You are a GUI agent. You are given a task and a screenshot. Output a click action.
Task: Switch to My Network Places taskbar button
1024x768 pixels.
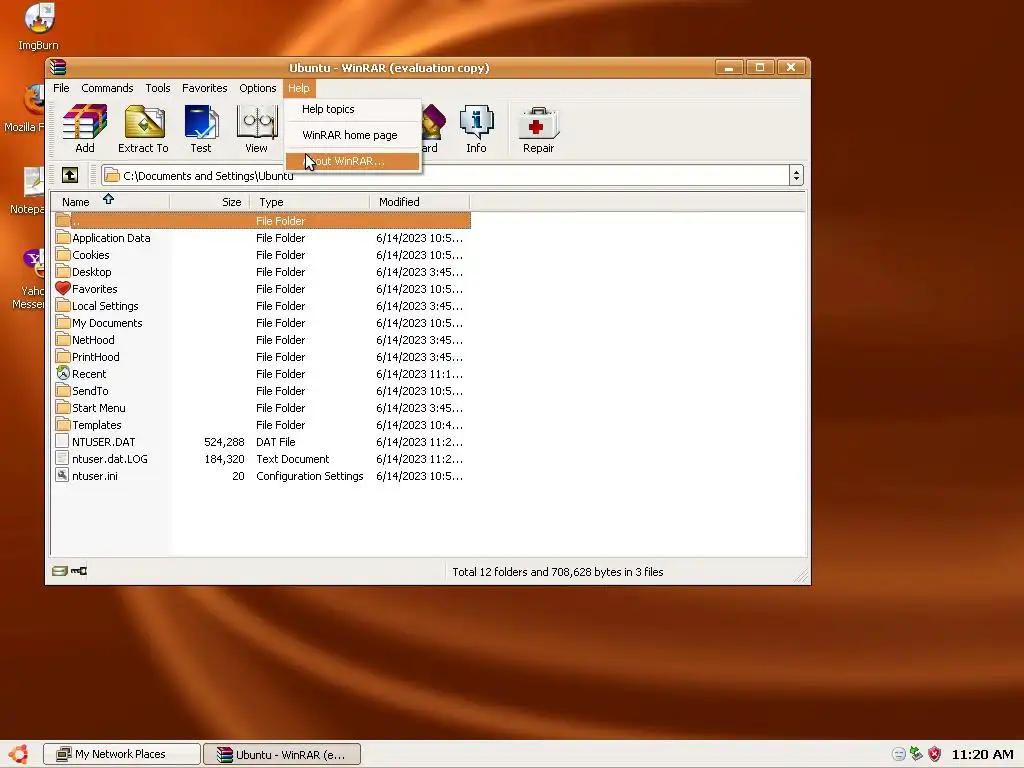tap(121, 754)
